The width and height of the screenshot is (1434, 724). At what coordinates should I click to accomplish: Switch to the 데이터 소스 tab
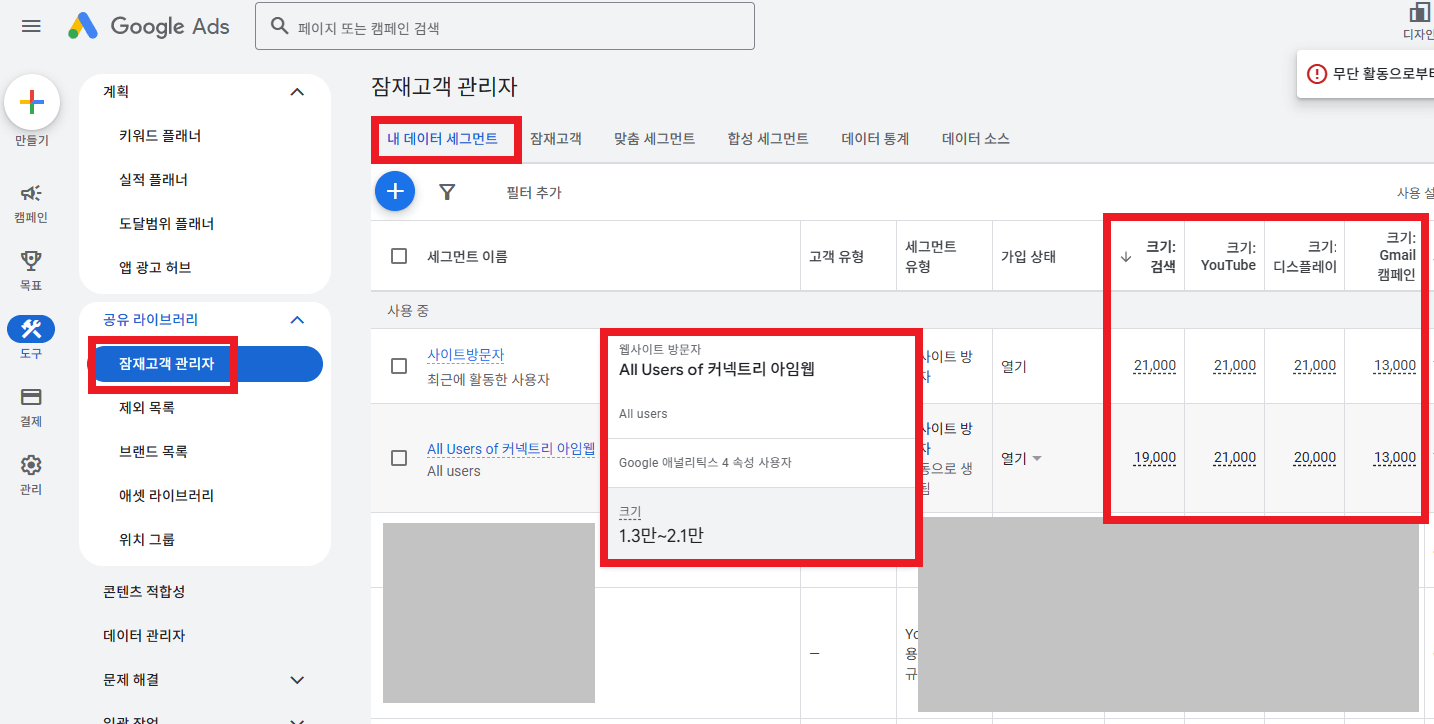[x=975, y=138]
